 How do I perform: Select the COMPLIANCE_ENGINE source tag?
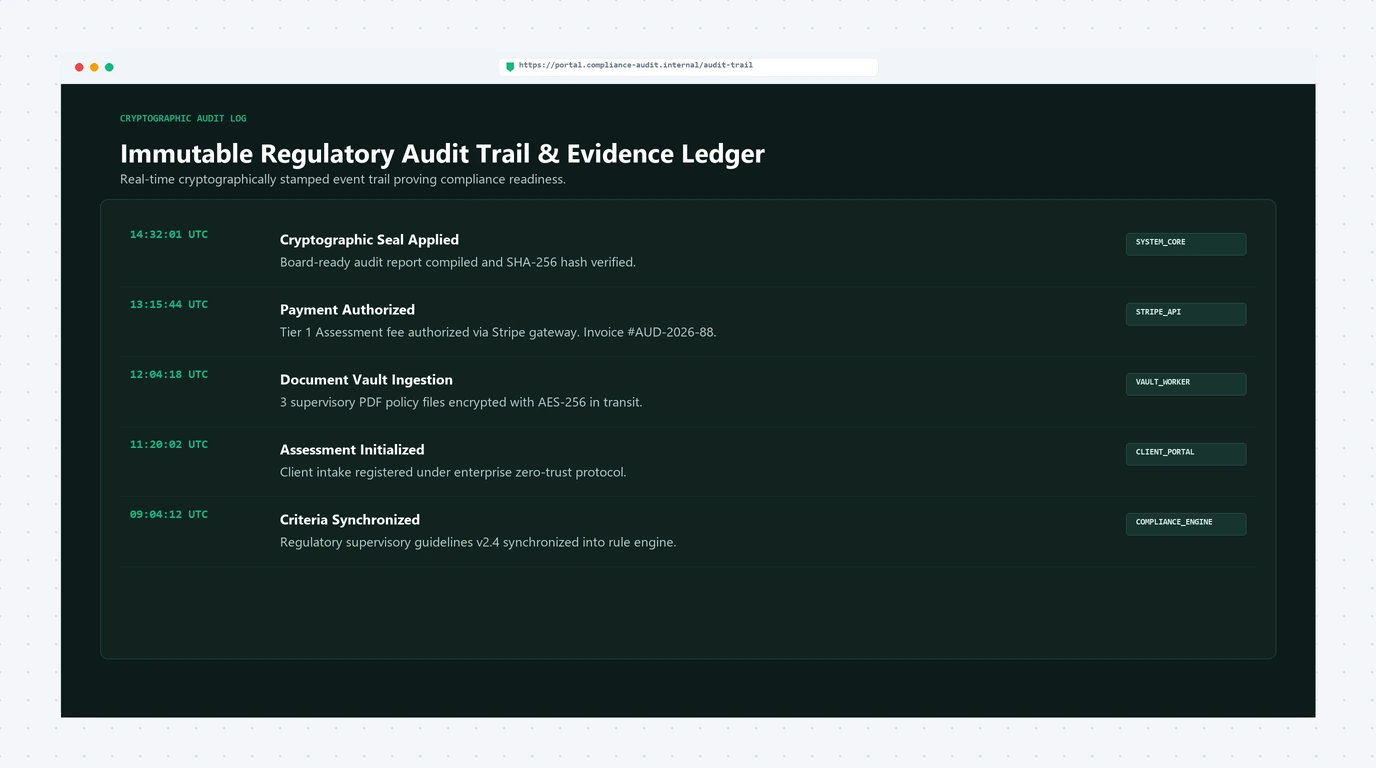(1186, 524)
